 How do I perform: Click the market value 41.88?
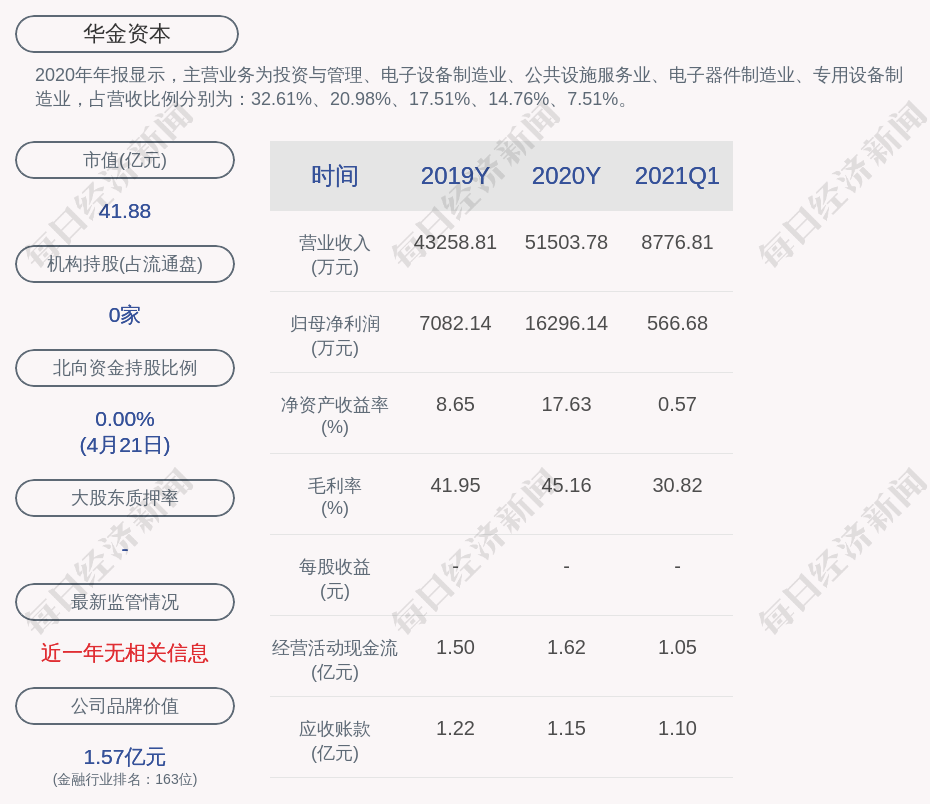125,211
